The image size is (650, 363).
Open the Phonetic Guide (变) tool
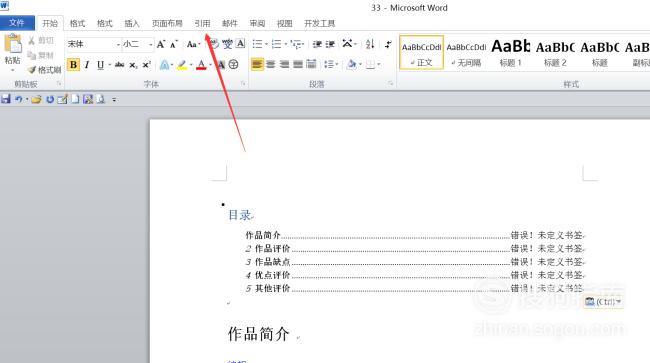point(227,44)
